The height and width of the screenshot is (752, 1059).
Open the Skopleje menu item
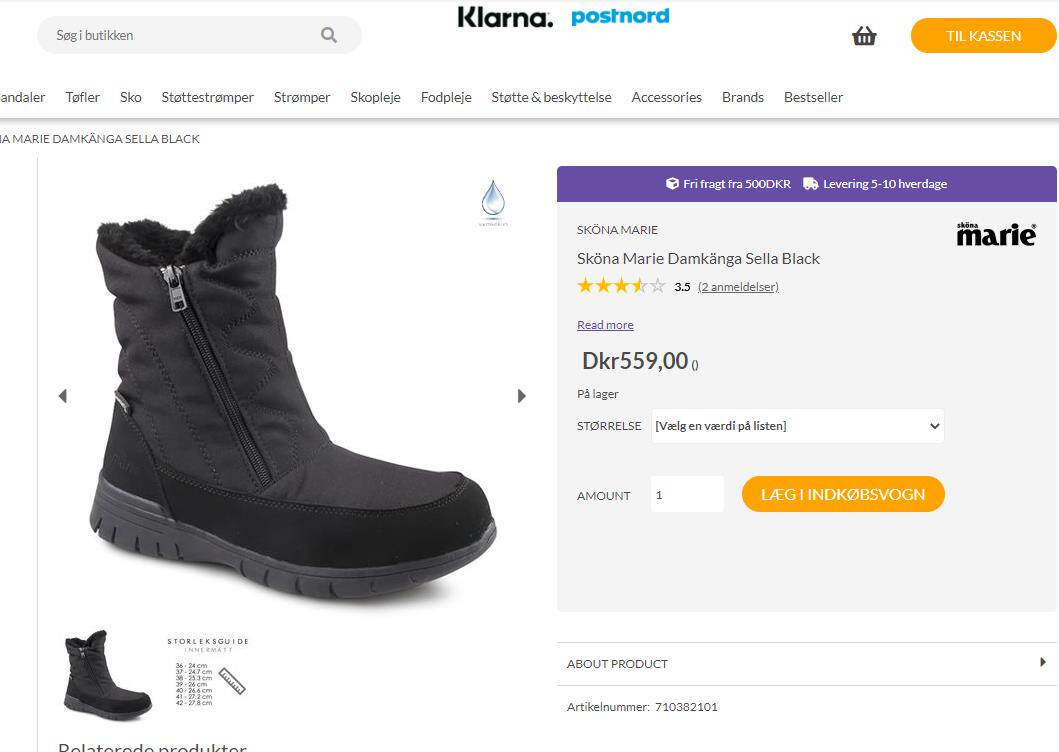(375, 97)
